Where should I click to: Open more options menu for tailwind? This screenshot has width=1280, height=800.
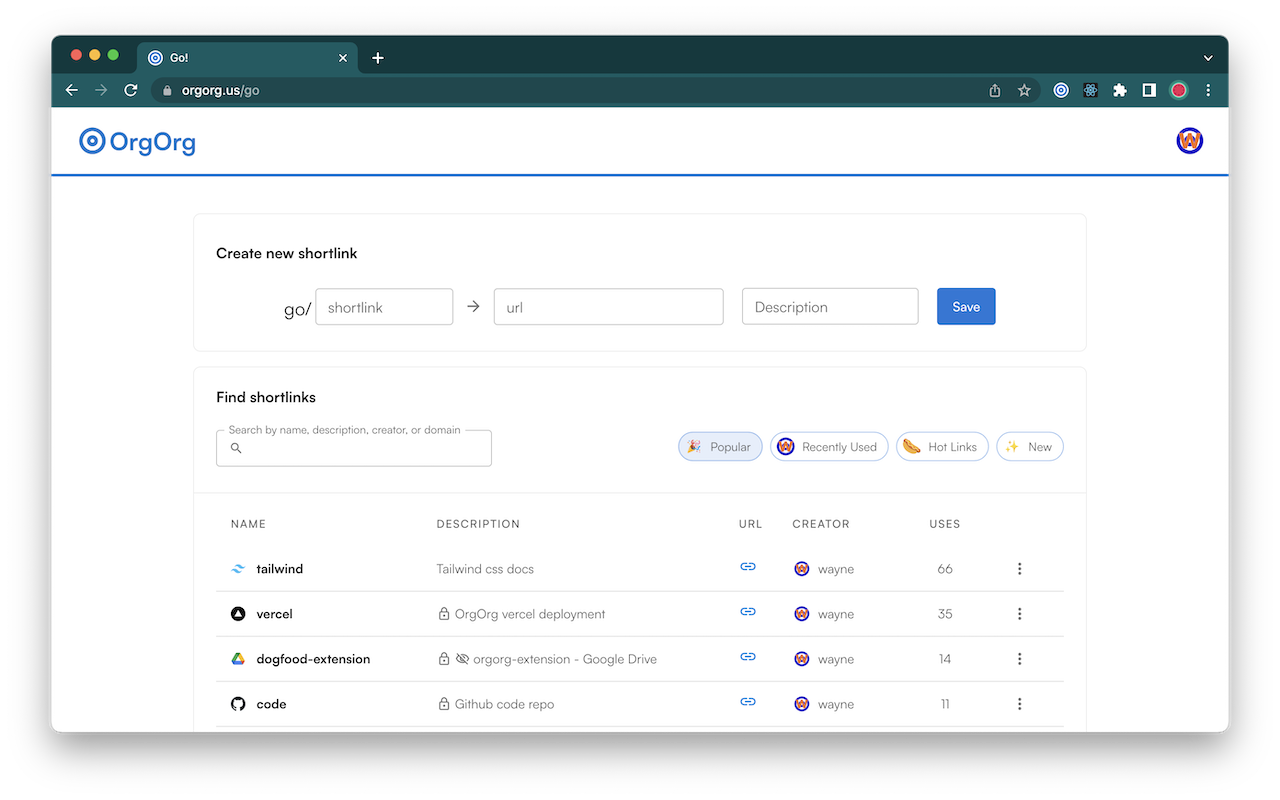click(x=1019, y=569)
